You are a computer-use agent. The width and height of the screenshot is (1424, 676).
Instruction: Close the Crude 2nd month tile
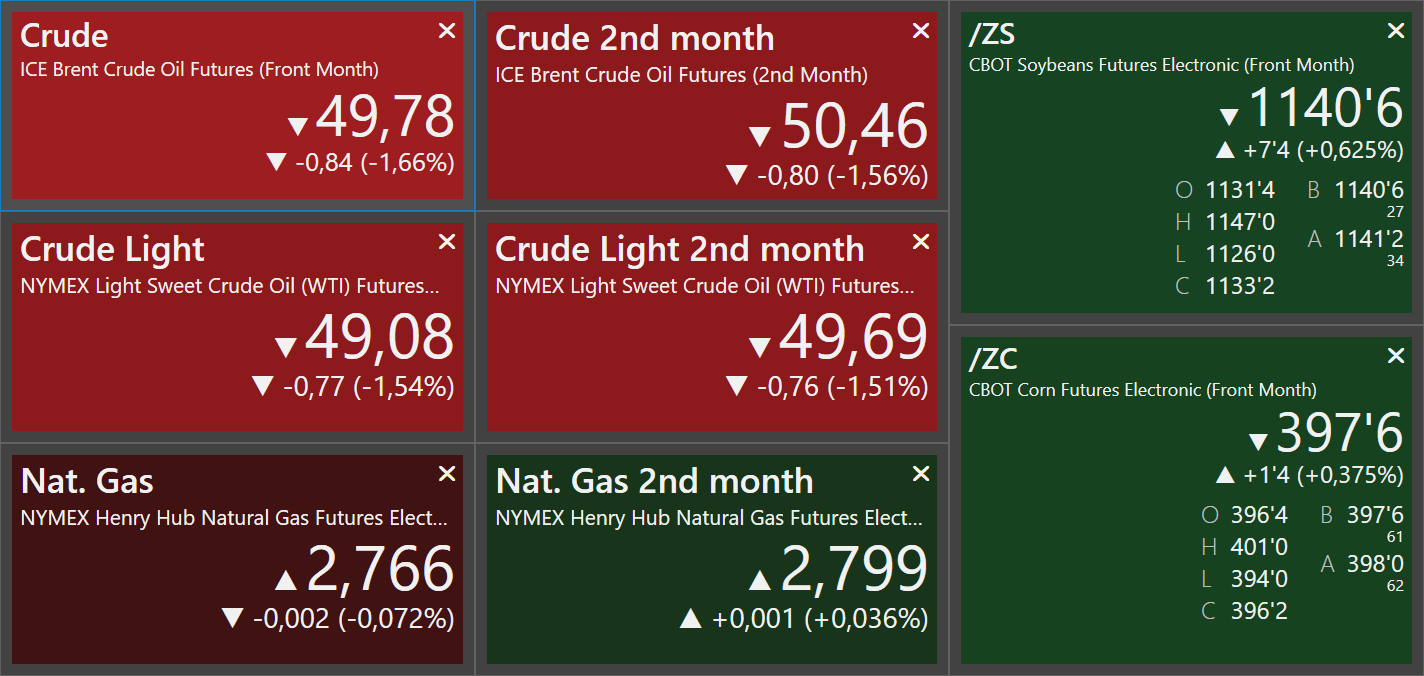[x=921, y=31]
